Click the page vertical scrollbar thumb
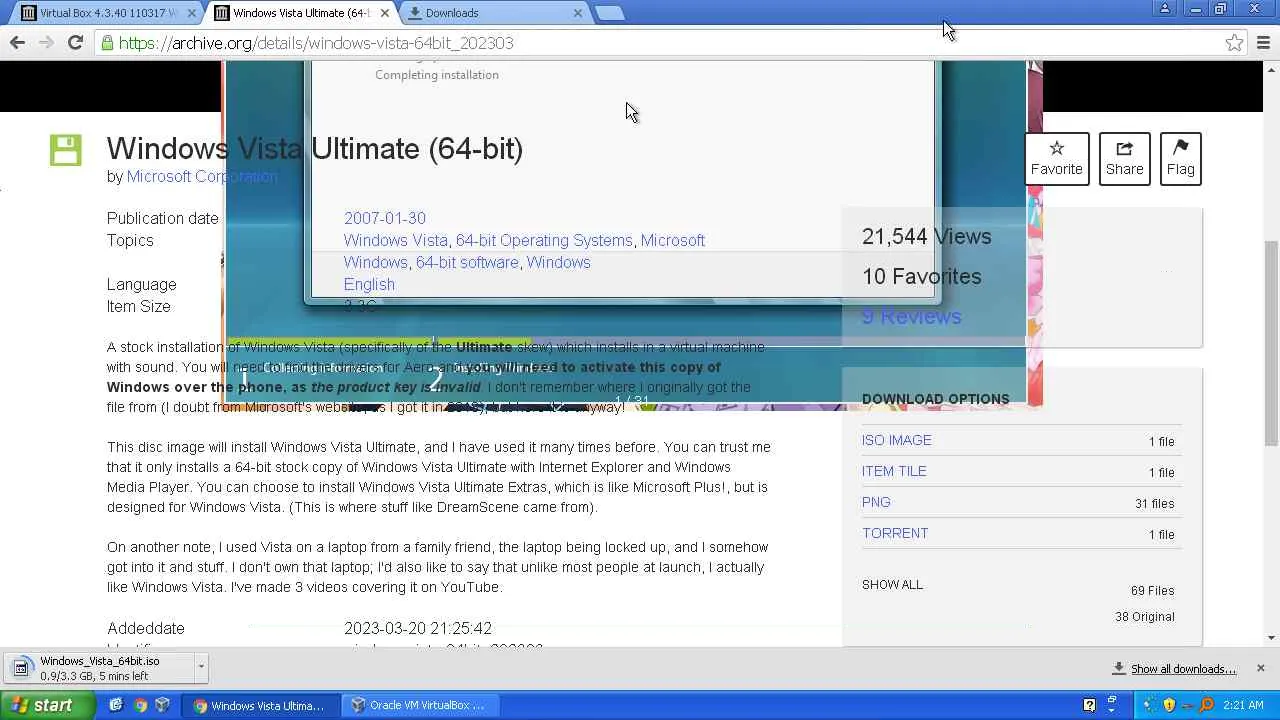This screenshot has height=720, width=1280. point(1271,342)
